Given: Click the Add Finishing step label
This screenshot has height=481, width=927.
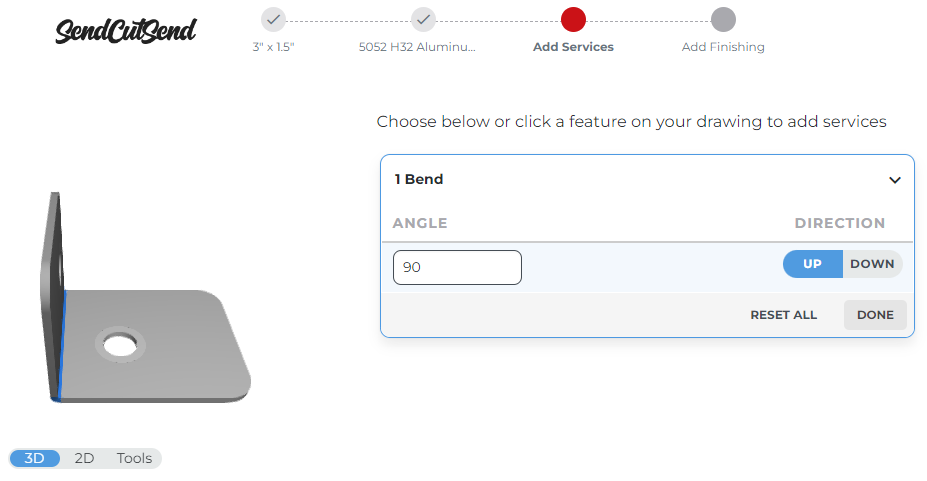Looking at the screenshot, I should tap(723, 47).
